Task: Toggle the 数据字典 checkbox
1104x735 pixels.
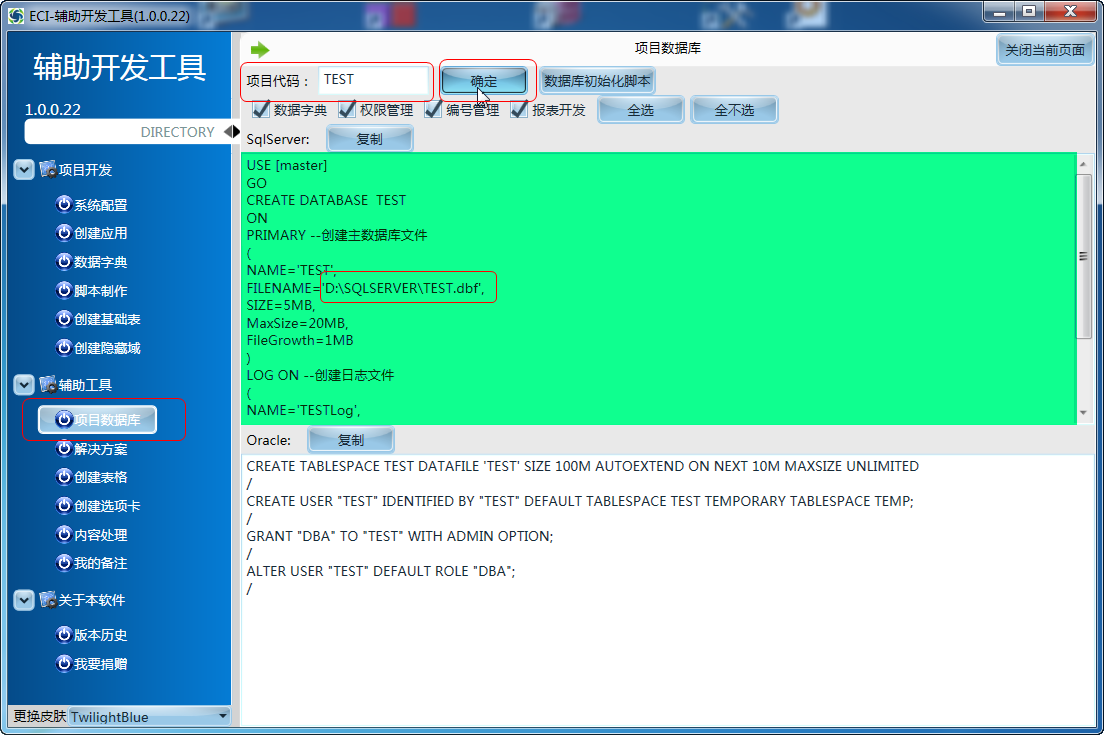Action: click(261, 109)
